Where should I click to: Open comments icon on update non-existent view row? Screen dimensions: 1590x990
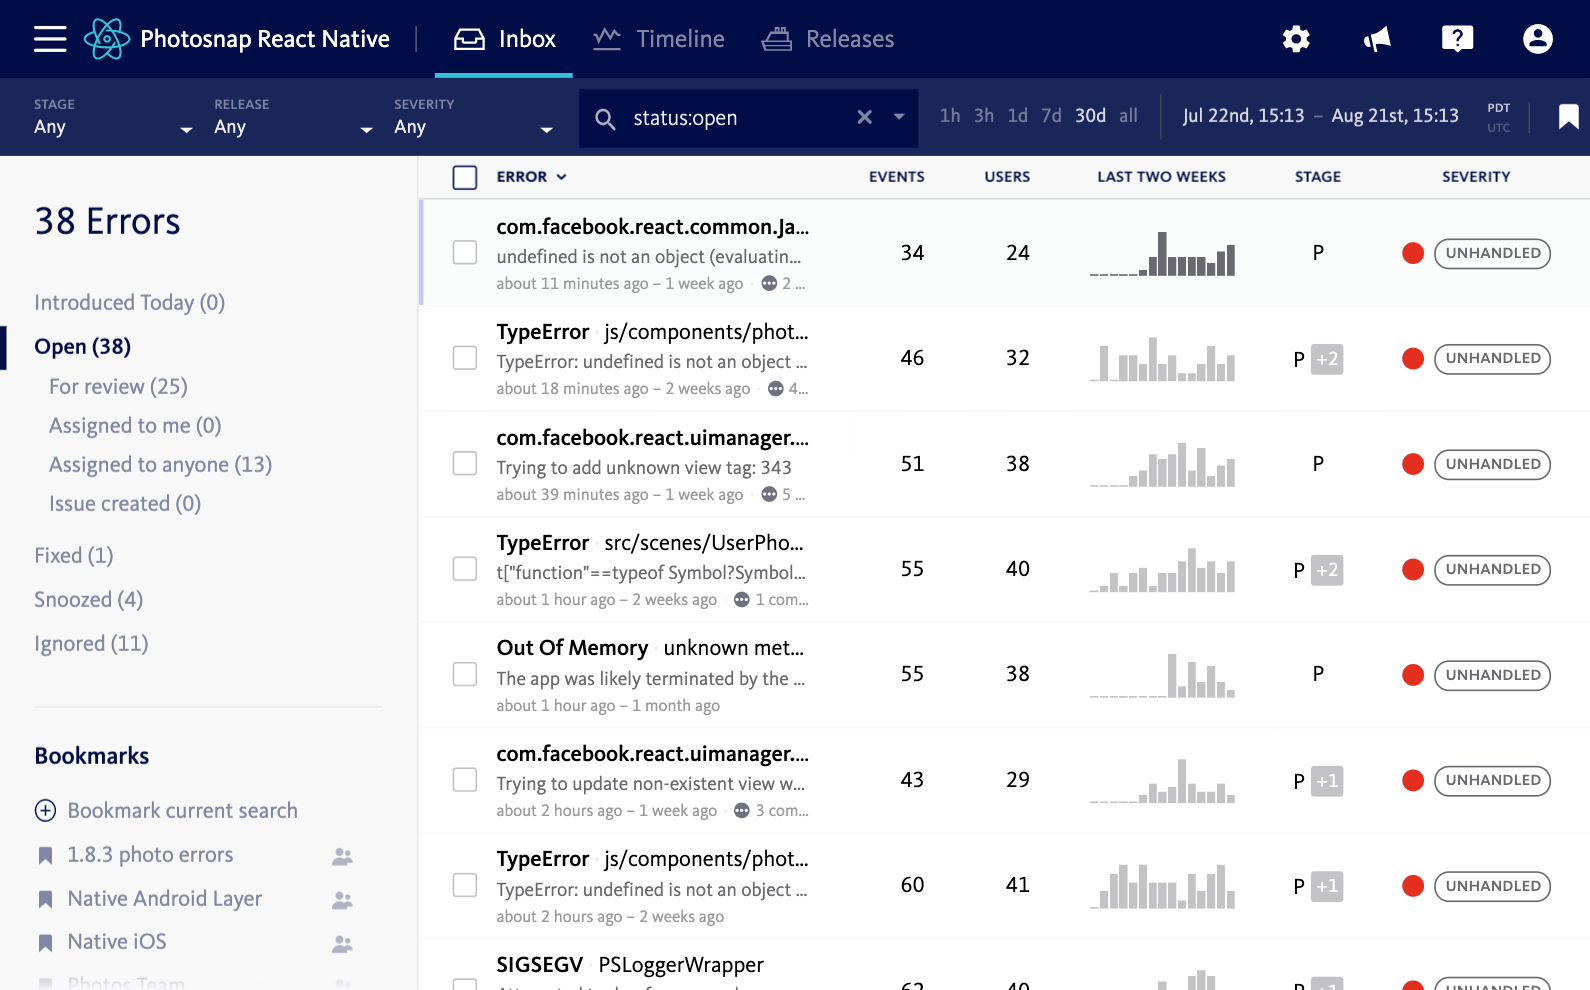741,810
